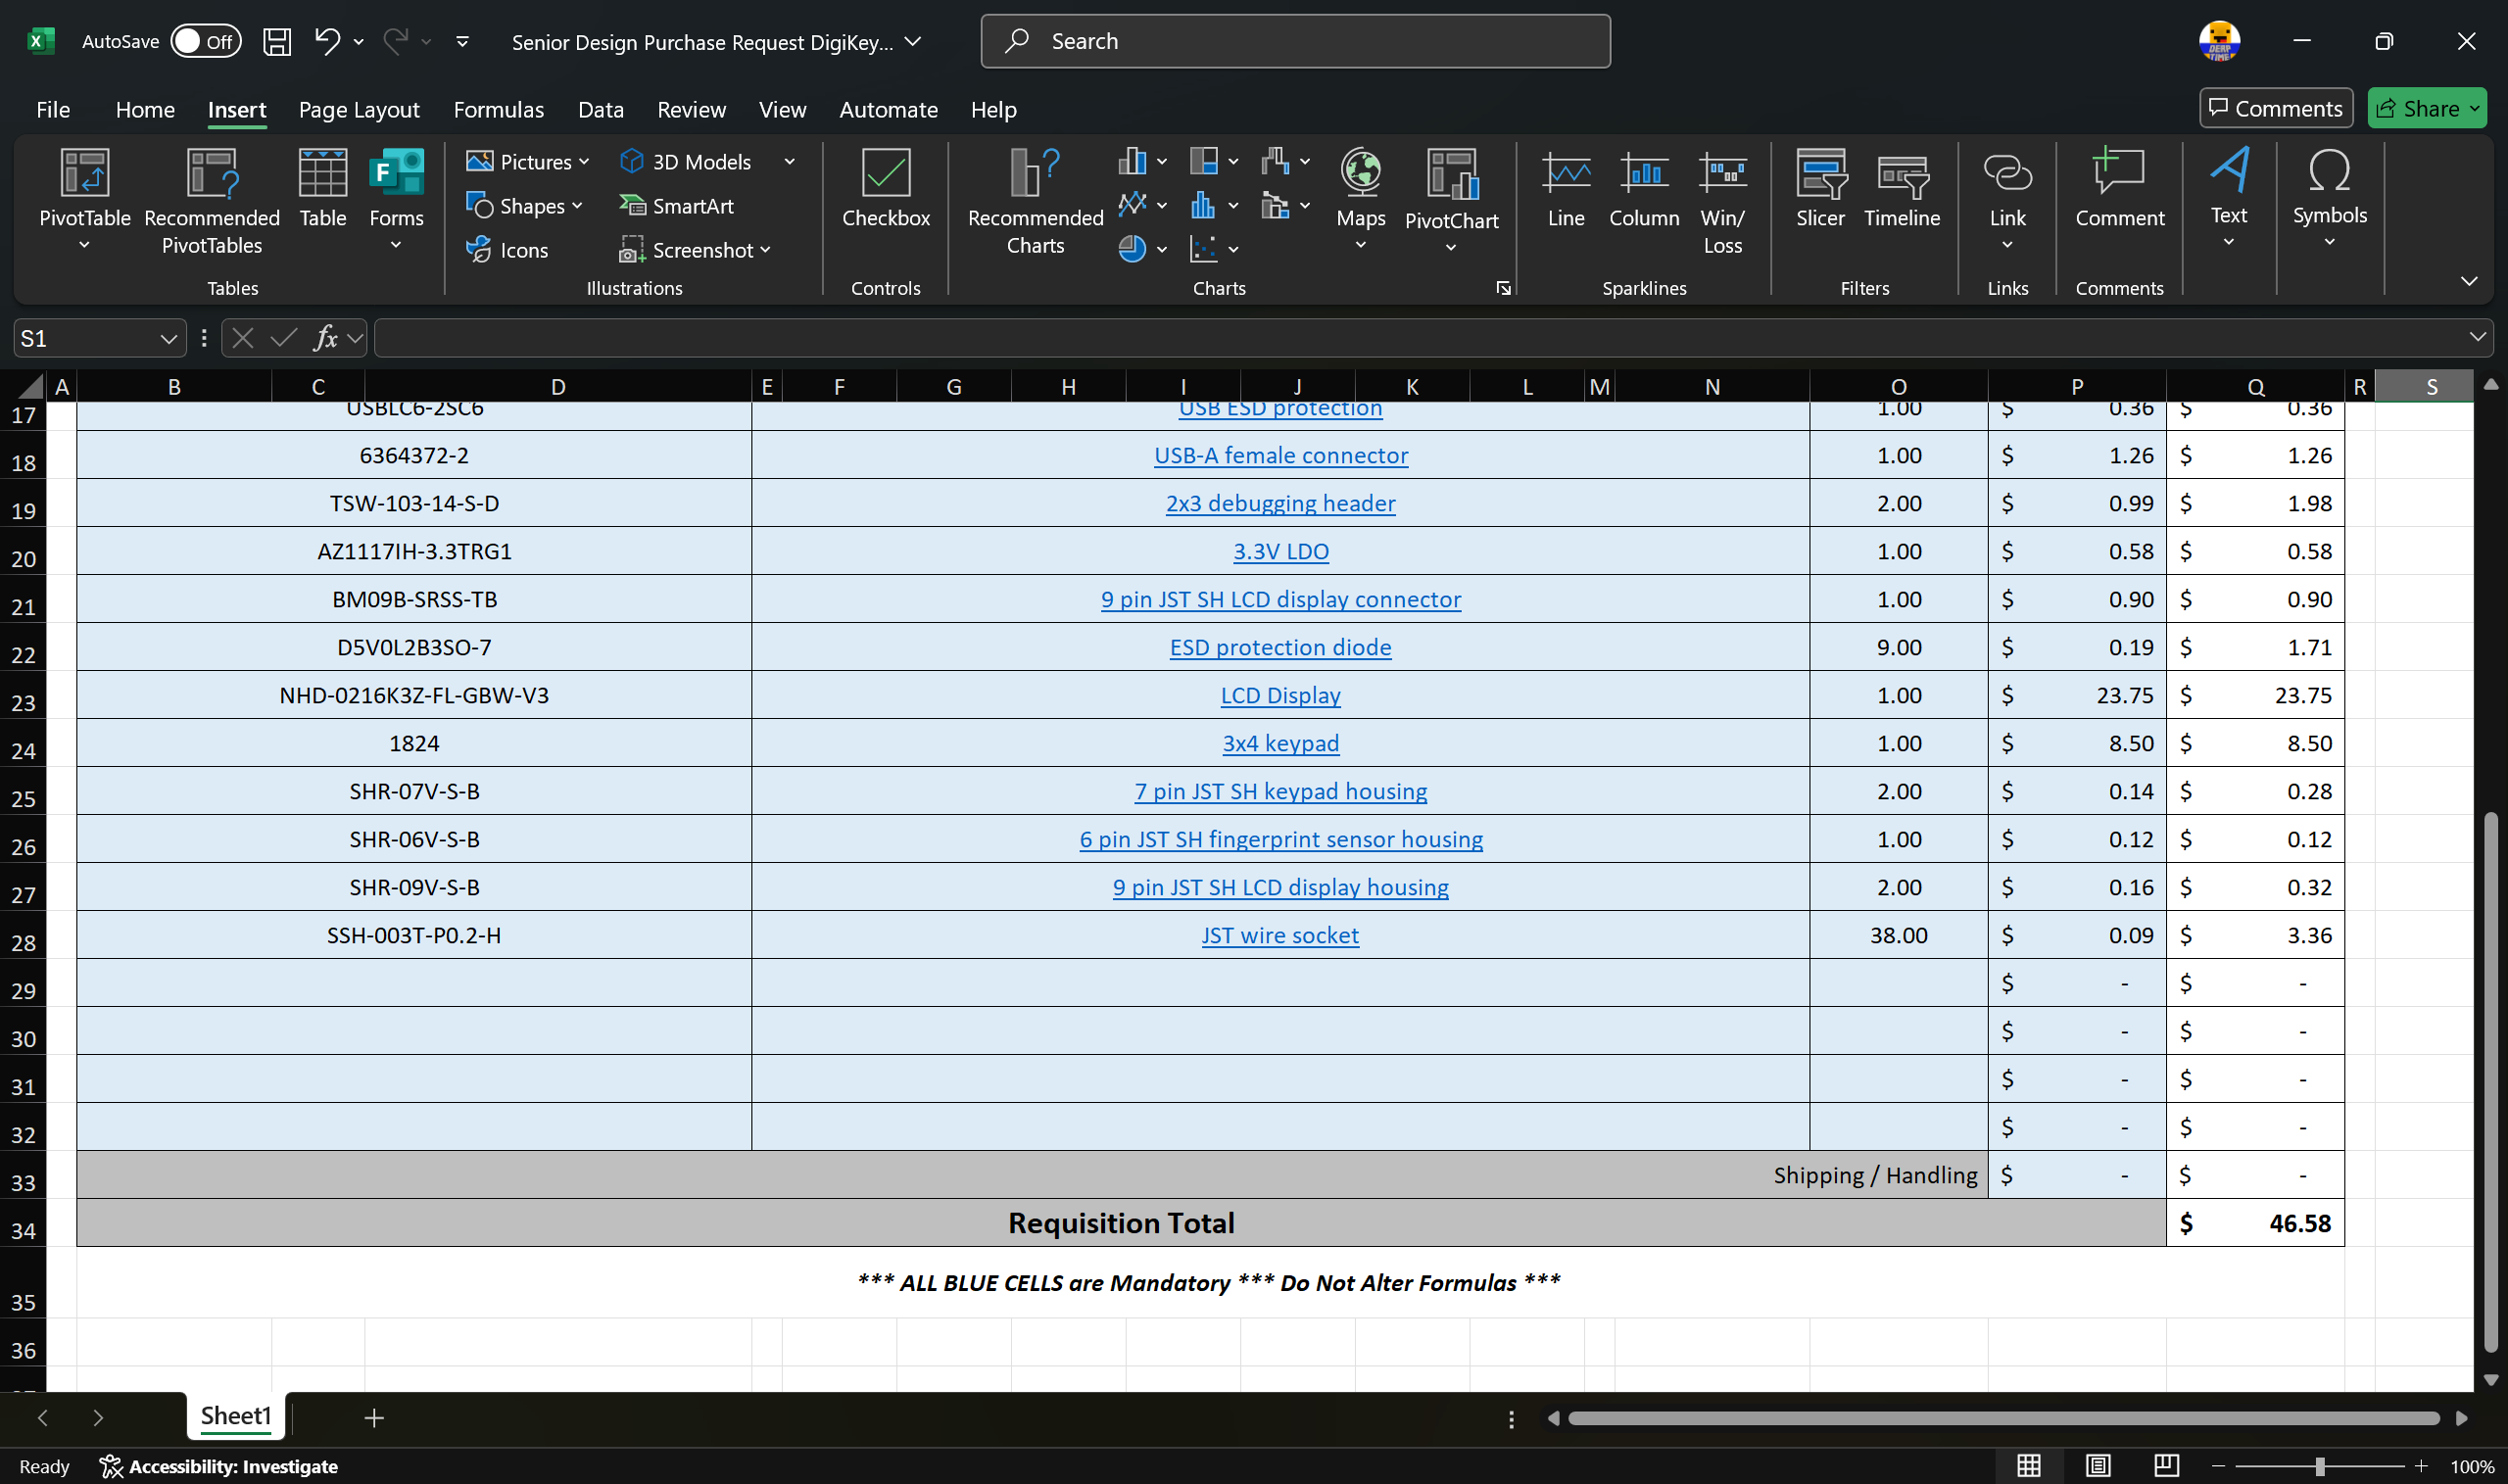Open the LCD Display hyperlink
This screenshot has height=1484, width=2508.
click(1280, 695)
